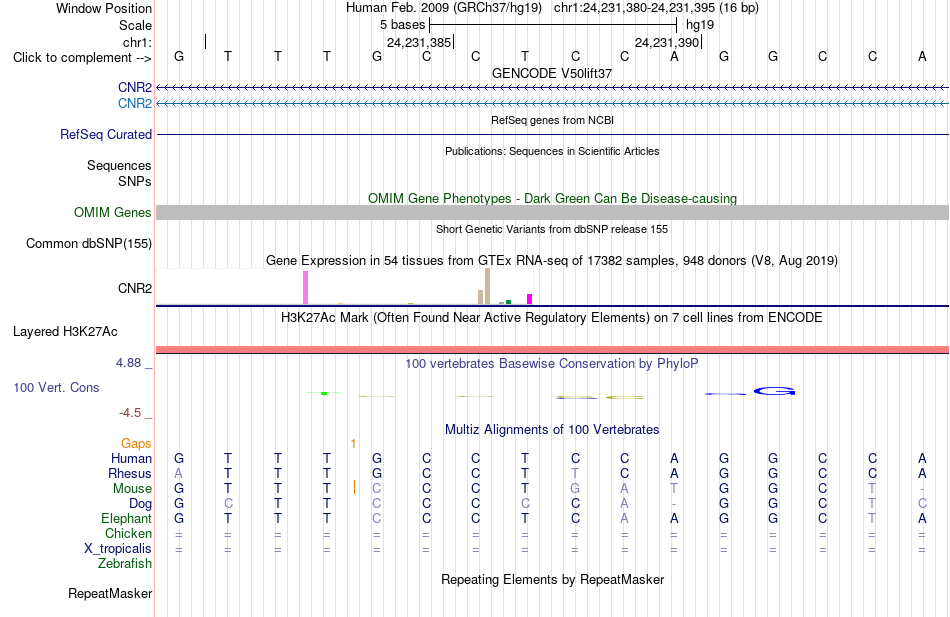
Task: Click the light blue CNR2 GENCODE transcript label
Action: point(135,104)
